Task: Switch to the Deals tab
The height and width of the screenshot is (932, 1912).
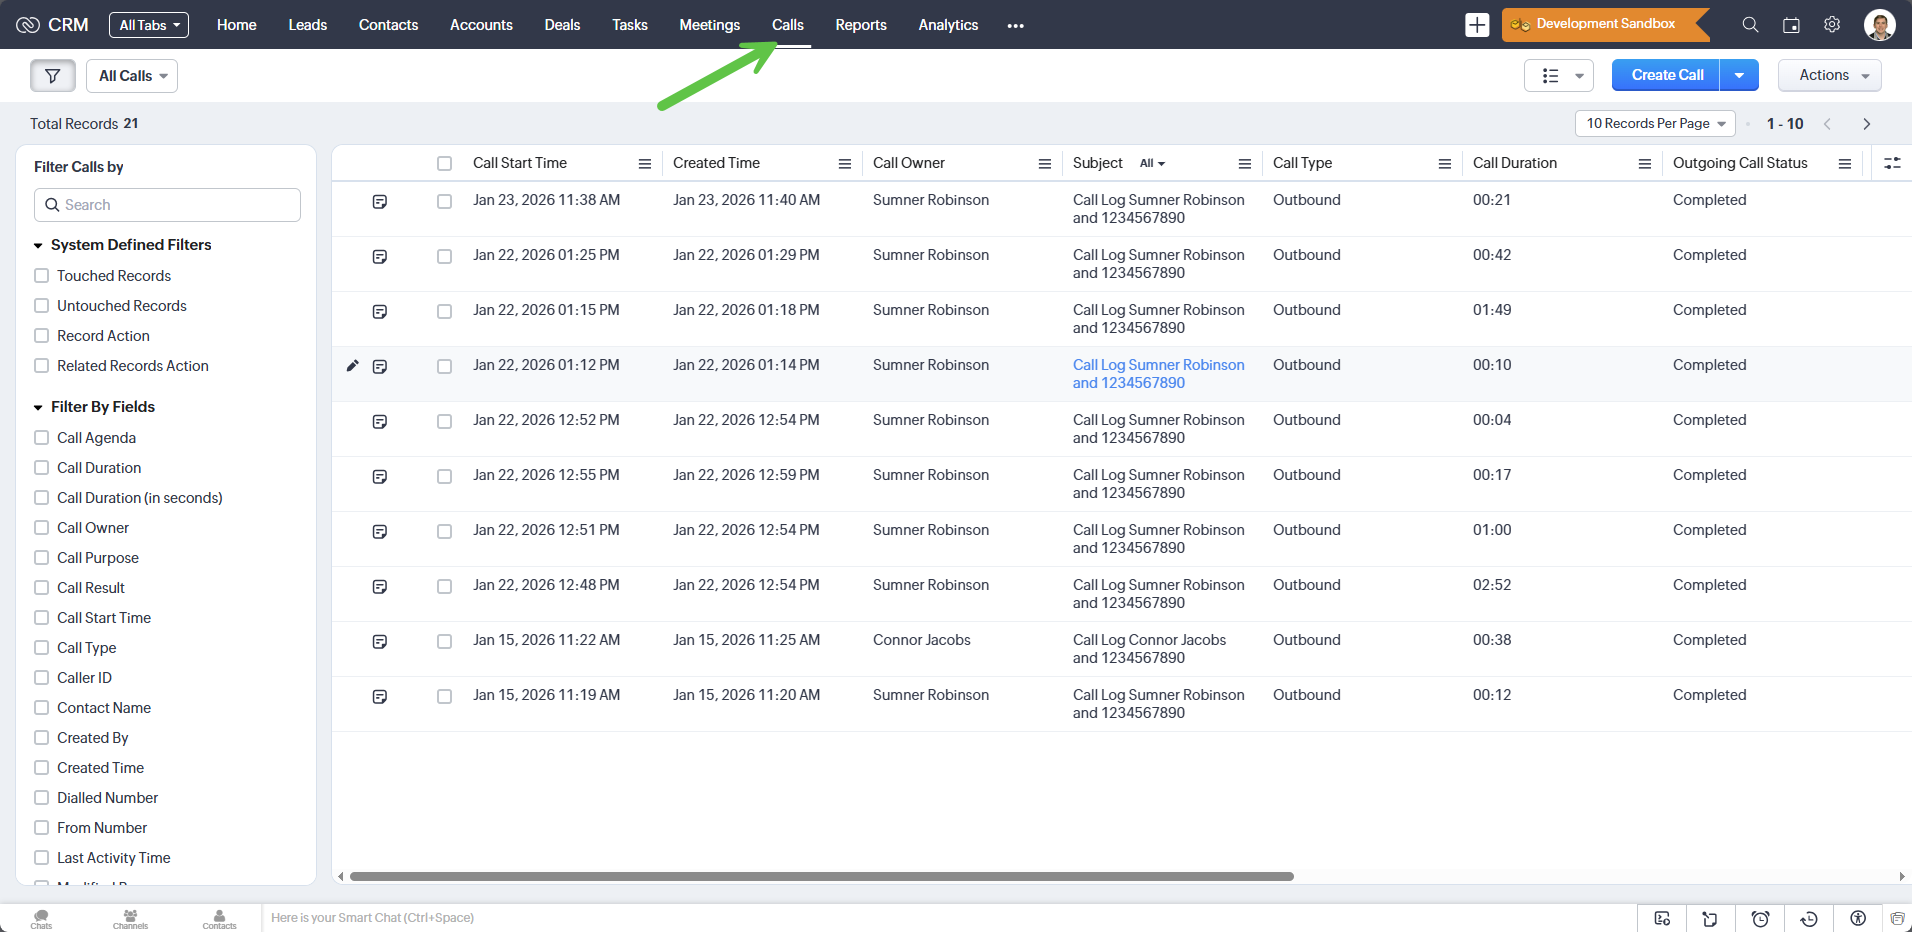Action: coord(562,25)
